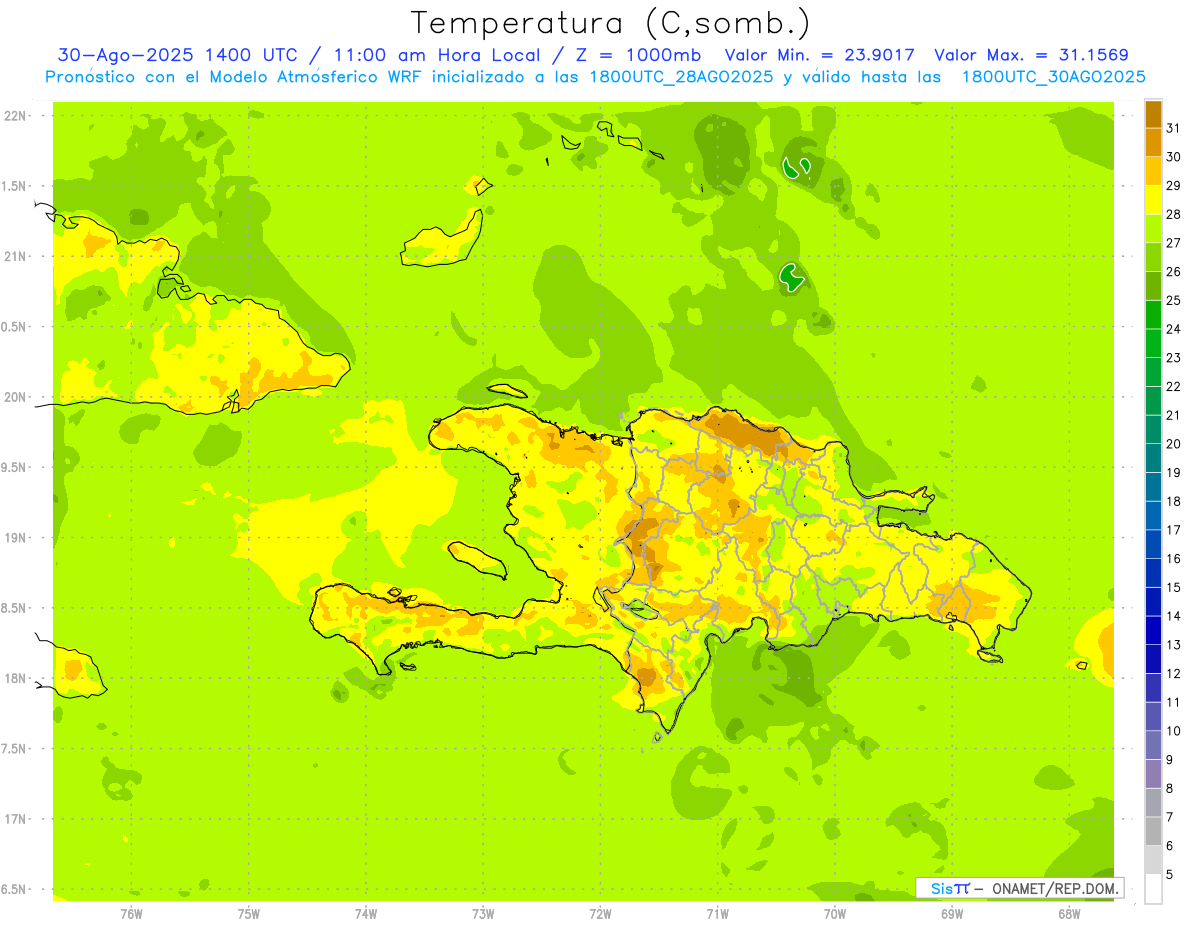Click the "74W" longitude label
Viewport: 1200px width, 927px height.
366,914
